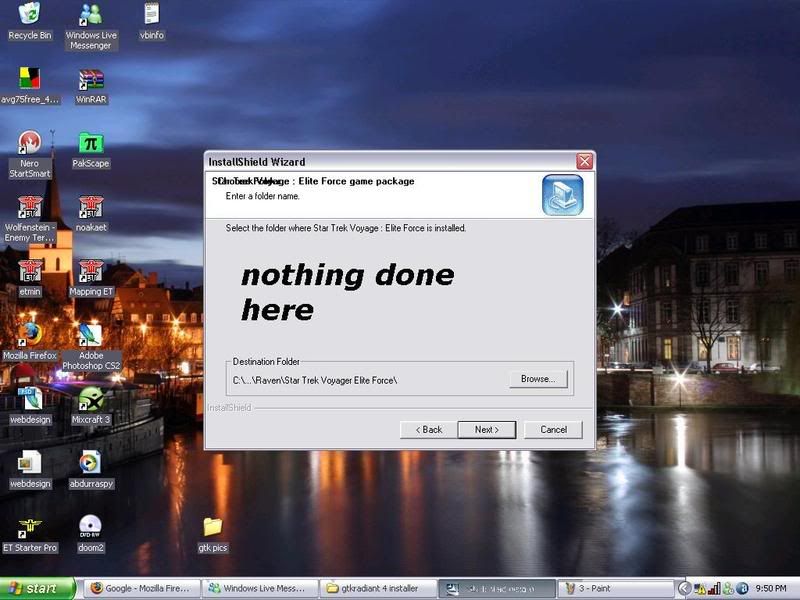Open Browse... to choose destination folder
800x600 pixels.
pos(539,379)
